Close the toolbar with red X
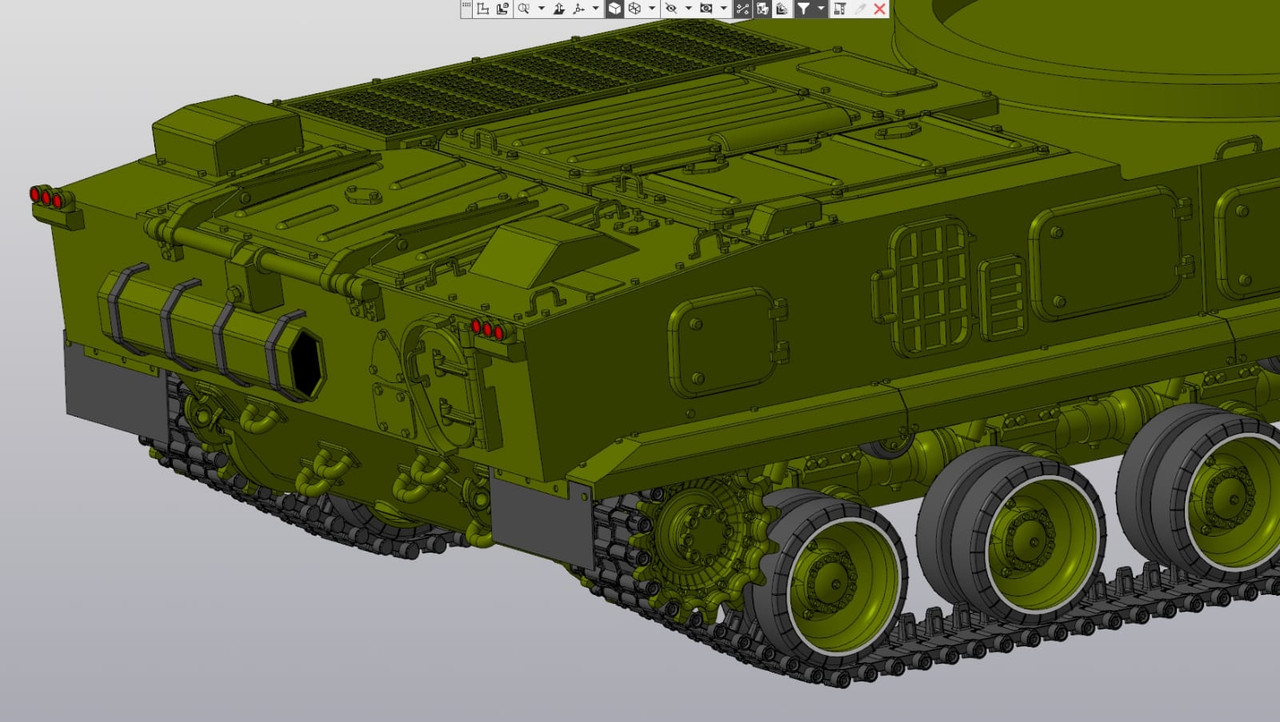Viewport: 1280px width, 722px height. (x=880, y=8)
